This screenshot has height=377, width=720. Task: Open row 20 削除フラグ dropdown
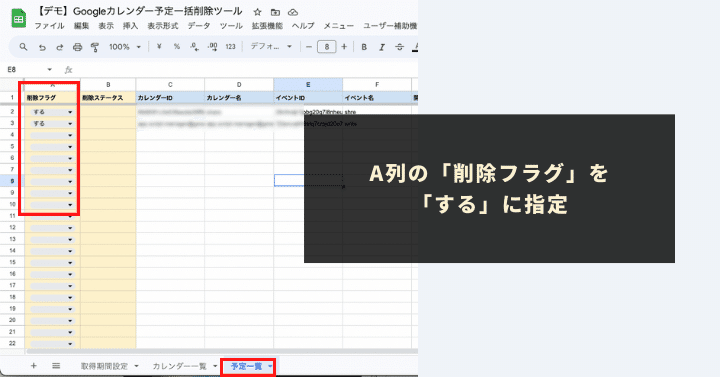click(x=70, y=321)
